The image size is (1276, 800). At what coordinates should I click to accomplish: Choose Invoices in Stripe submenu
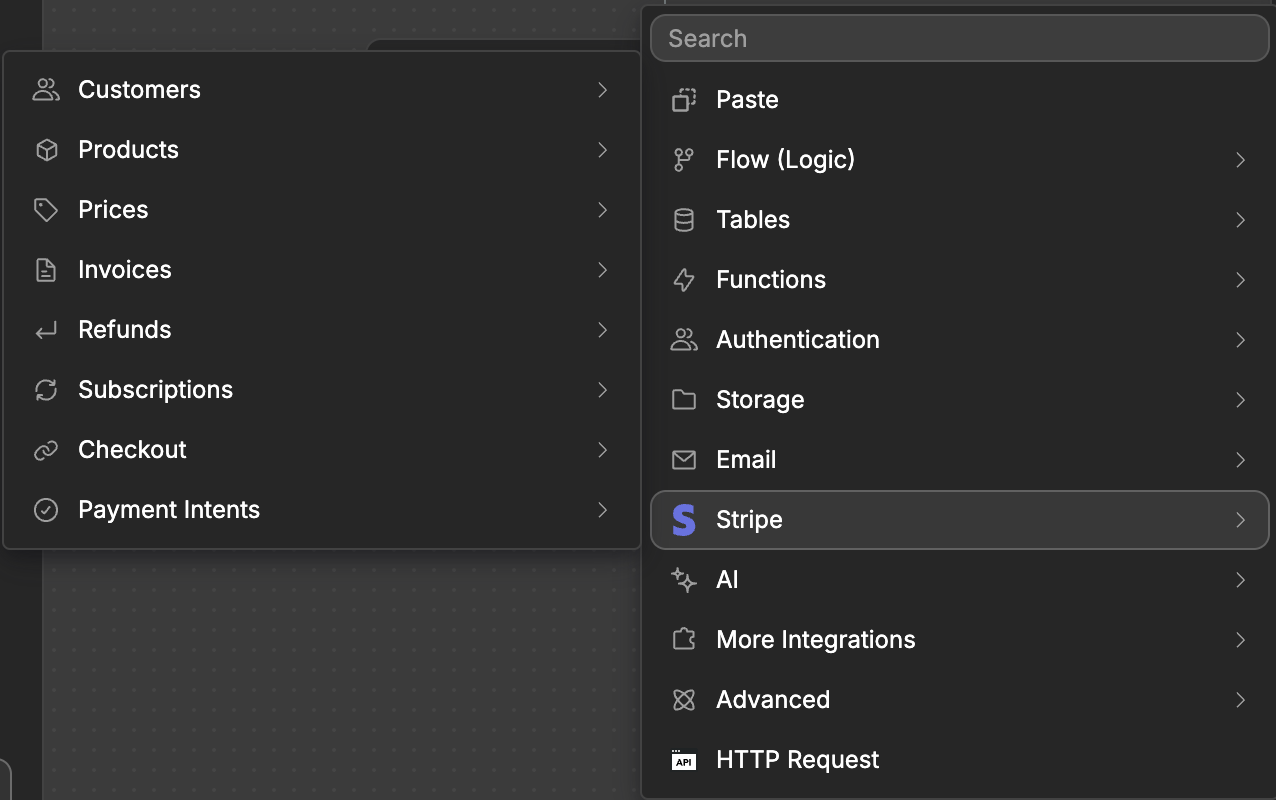[x=322, y=270]
